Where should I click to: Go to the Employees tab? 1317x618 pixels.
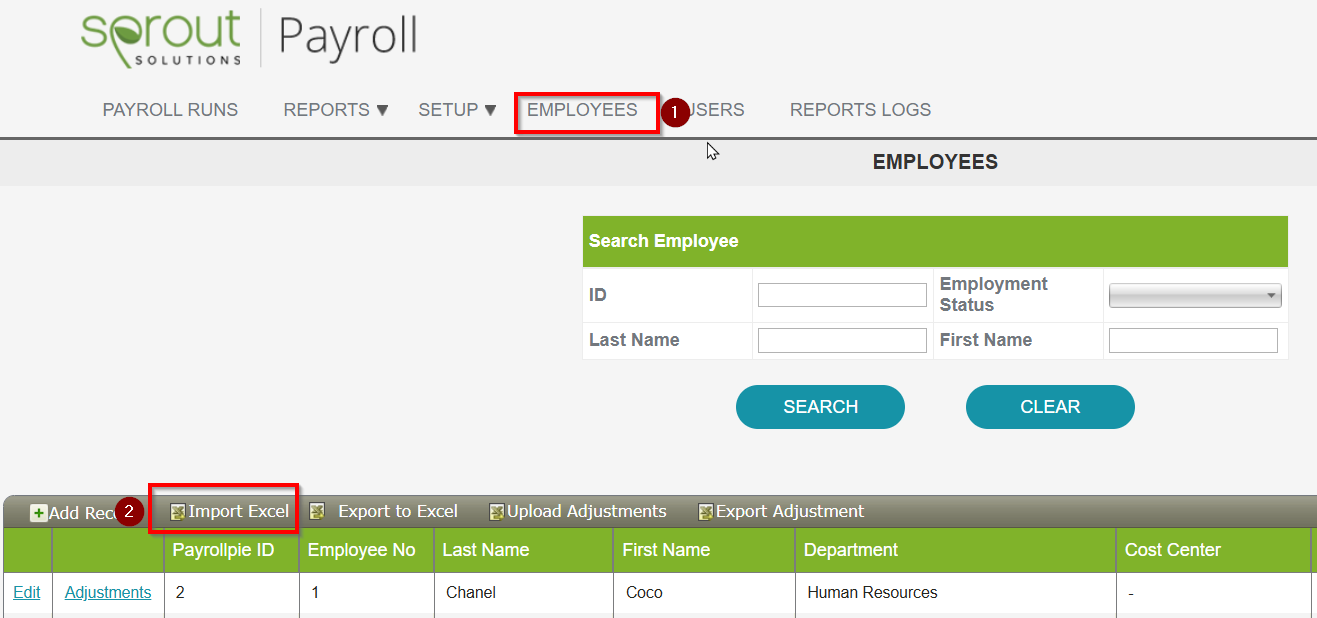coord(582,110)
